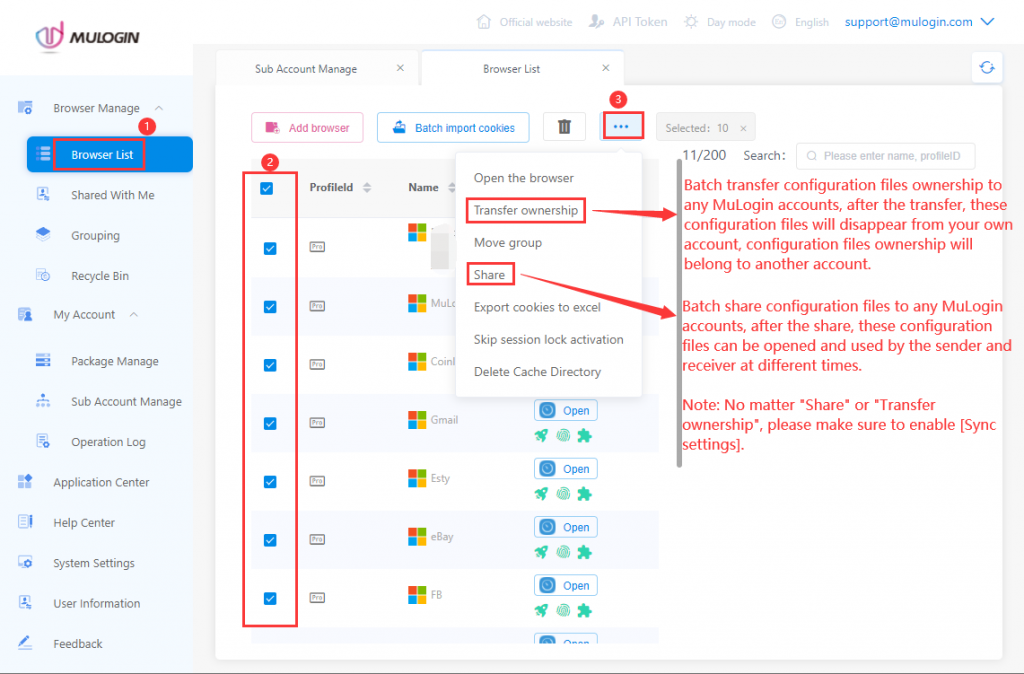Click the My Account sidebar icon
The width and height of the screenshot is (1024, 674).
(x=25, y=315)
